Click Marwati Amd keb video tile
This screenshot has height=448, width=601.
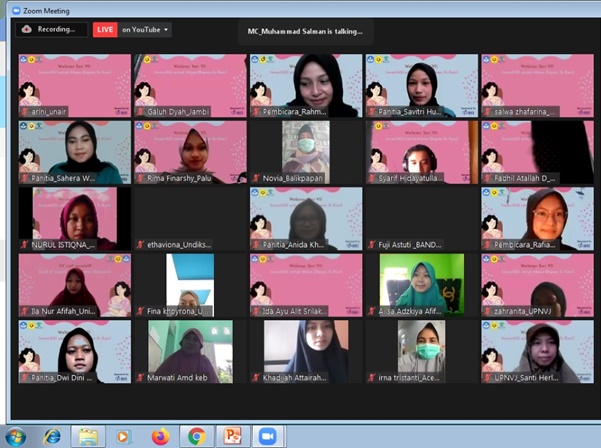coord(190,351)
